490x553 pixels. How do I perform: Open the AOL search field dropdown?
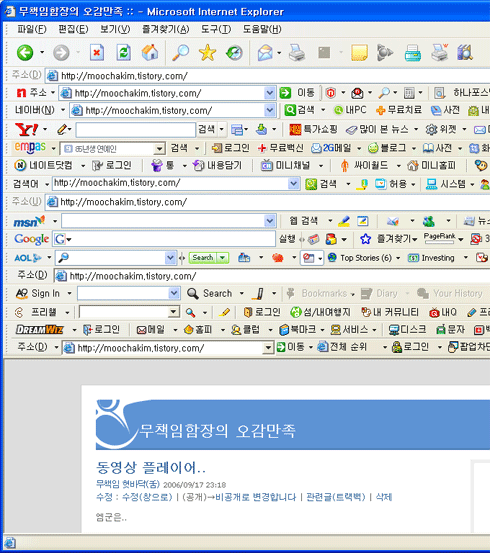[x=170, y=258]
